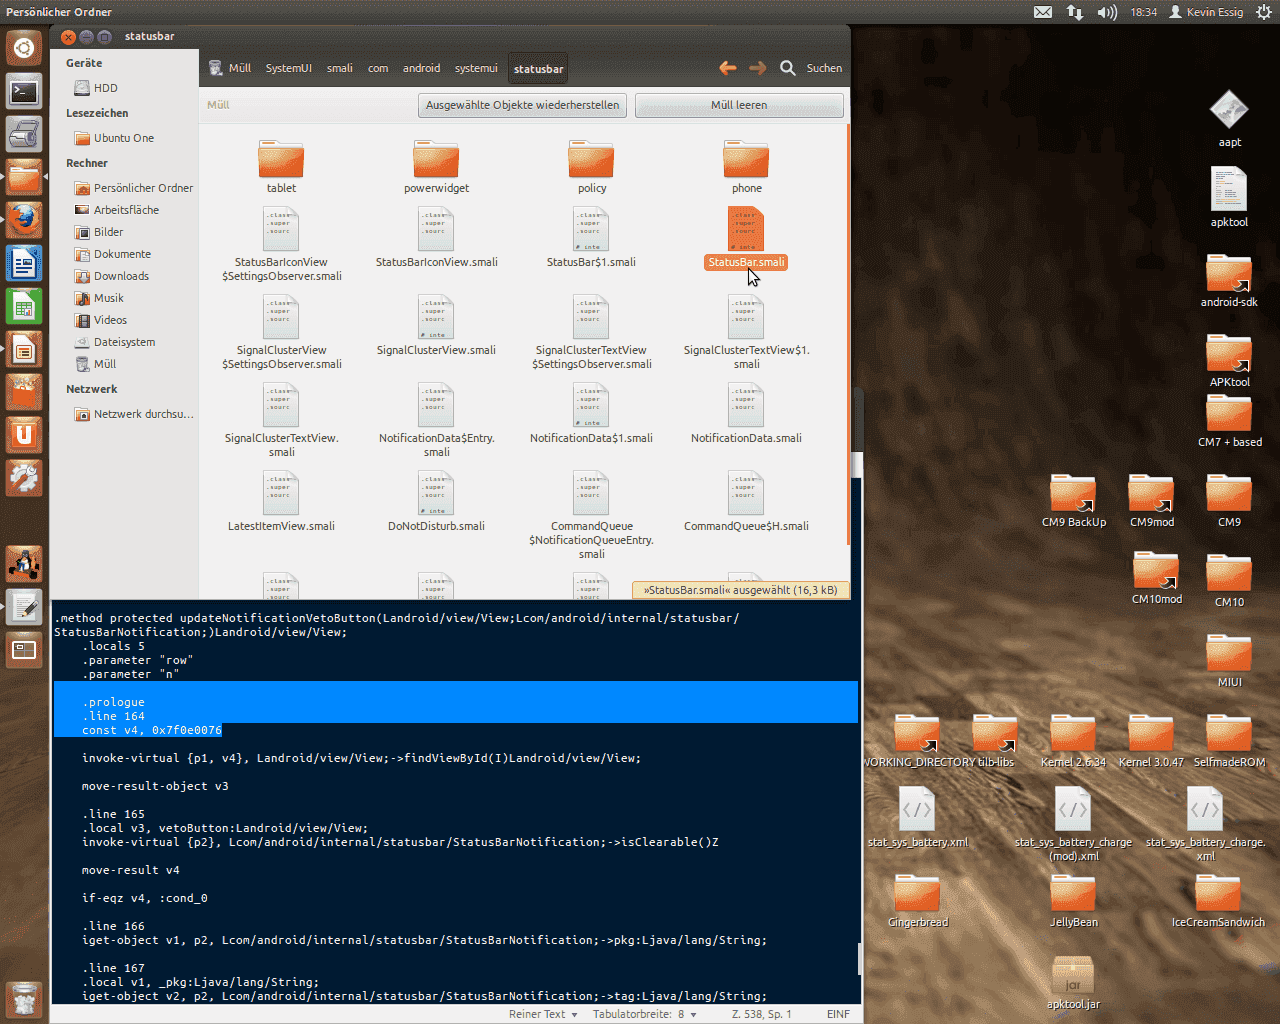Open Bilder in sidebar
The height and width of the screenshot is (1024, 1280).
[98, 232]
